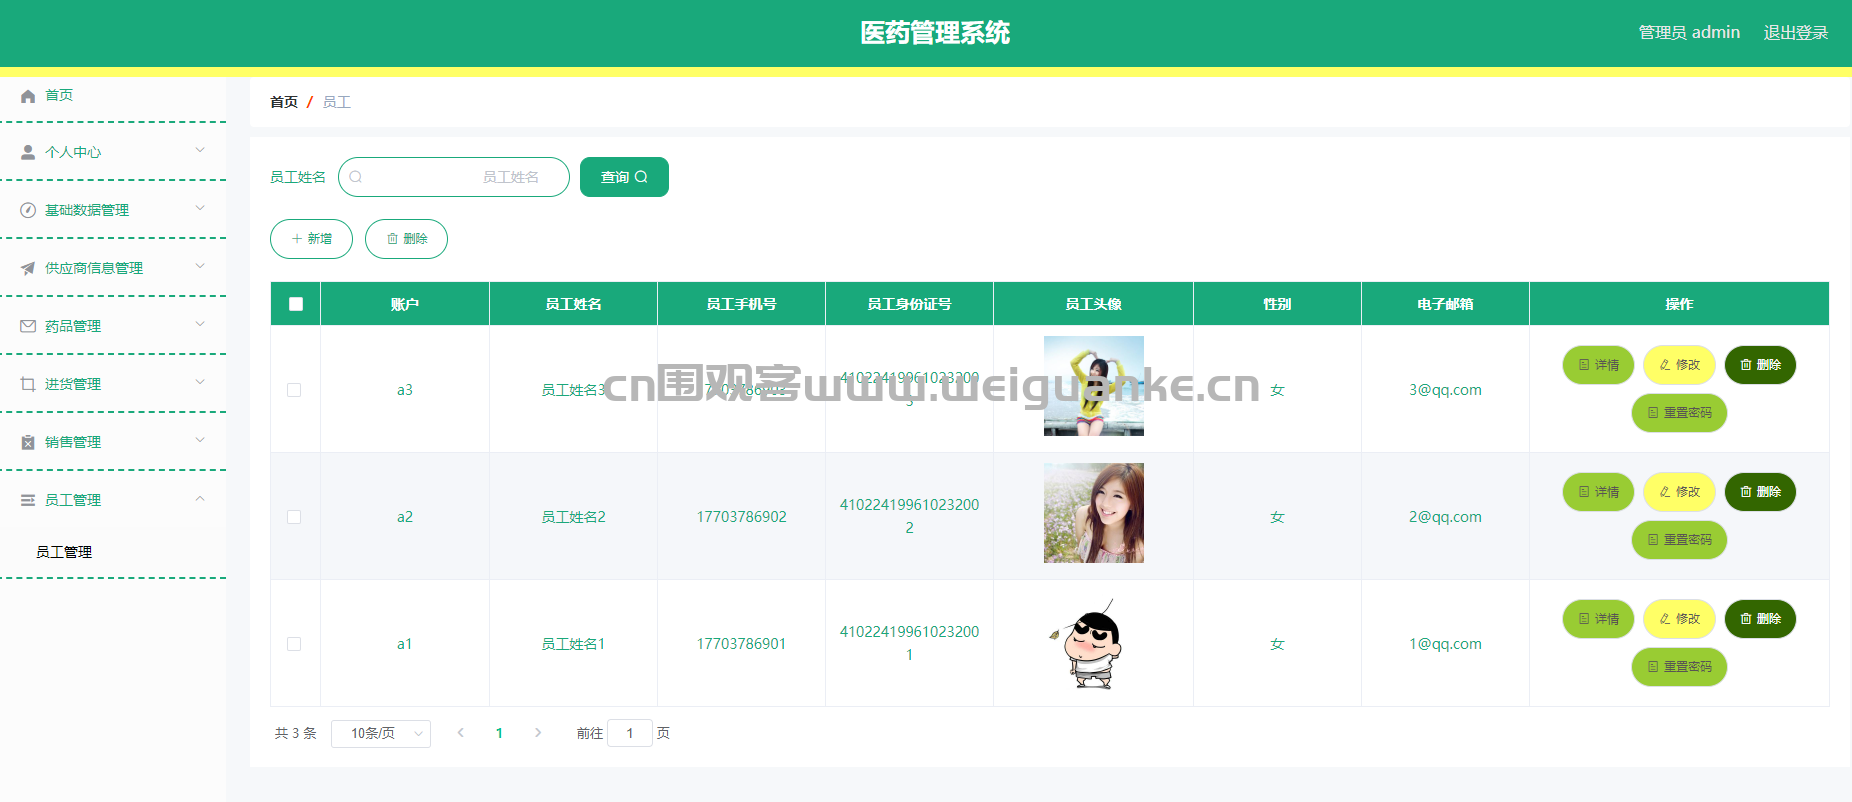The width and height of the screenshot is (1852, 802).
Task: Open employee a2's avatar photo
Action: coord(1093,513)
